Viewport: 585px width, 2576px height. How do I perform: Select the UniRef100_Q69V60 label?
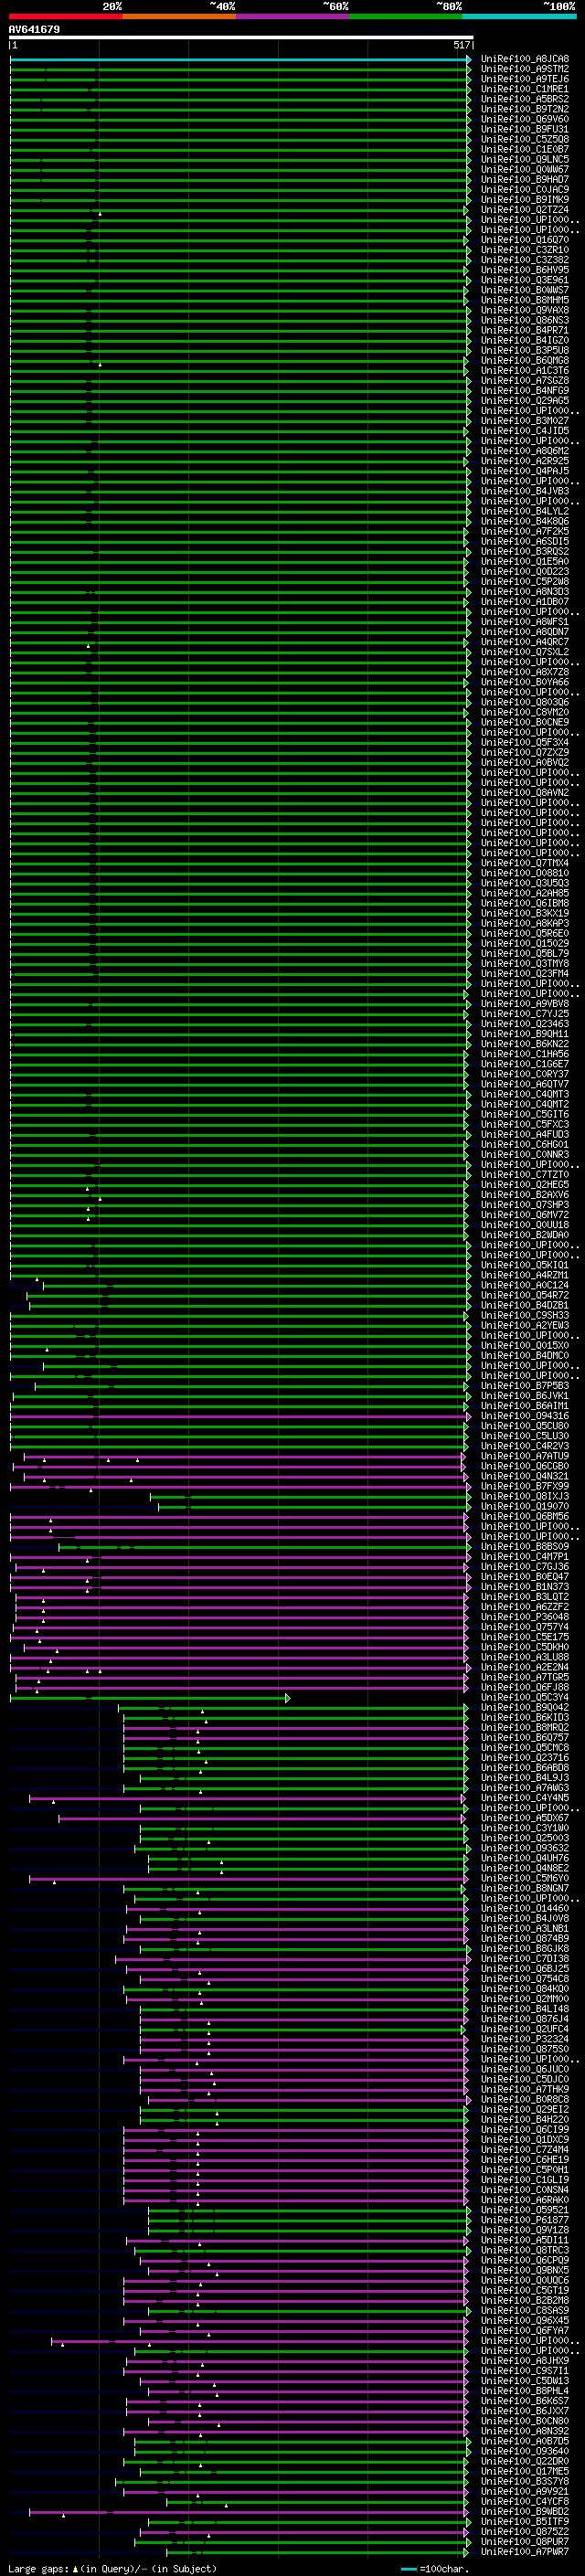(525, 119)
